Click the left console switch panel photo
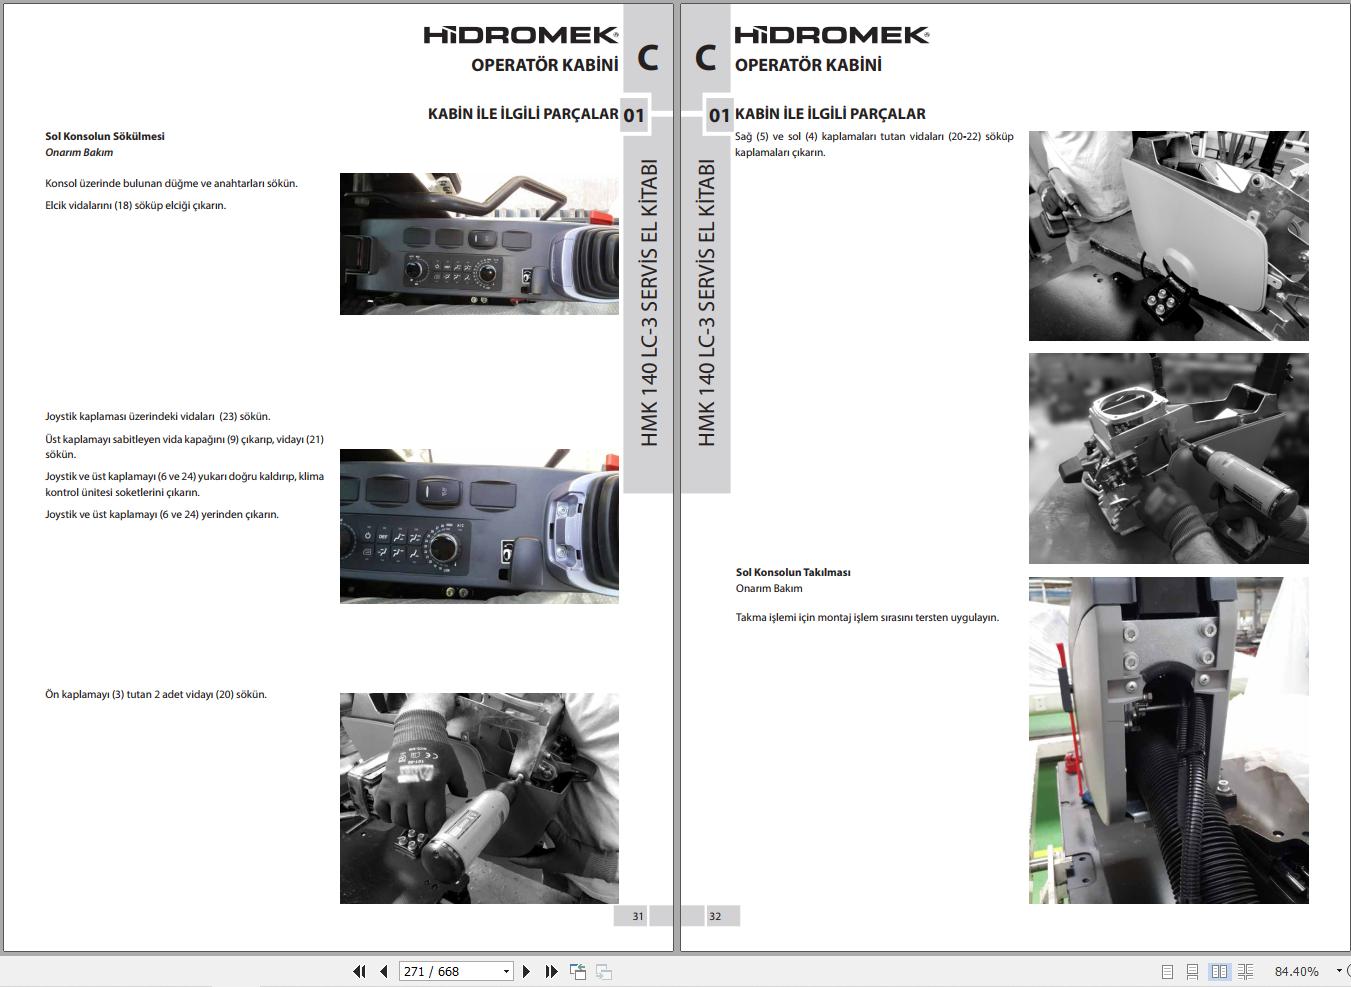 click(x=479, y=244)
